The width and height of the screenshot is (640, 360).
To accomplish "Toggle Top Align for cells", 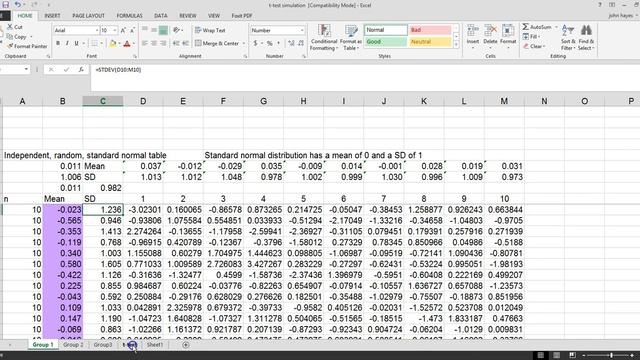I will pos(145,30).
